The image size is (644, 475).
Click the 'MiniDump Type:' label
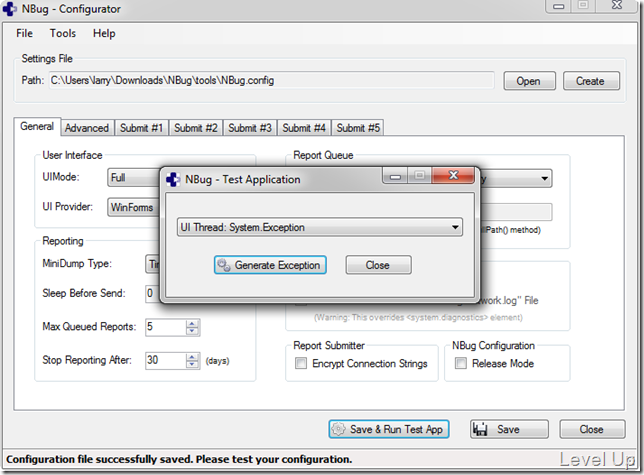77,264
